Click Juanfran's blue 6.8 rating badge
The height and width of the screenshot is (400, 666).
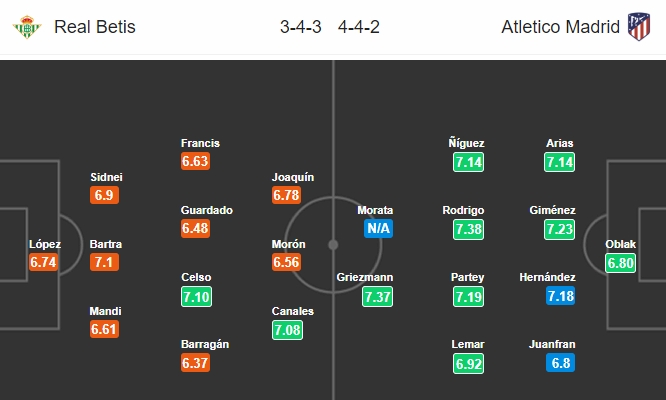click(560, 364)
